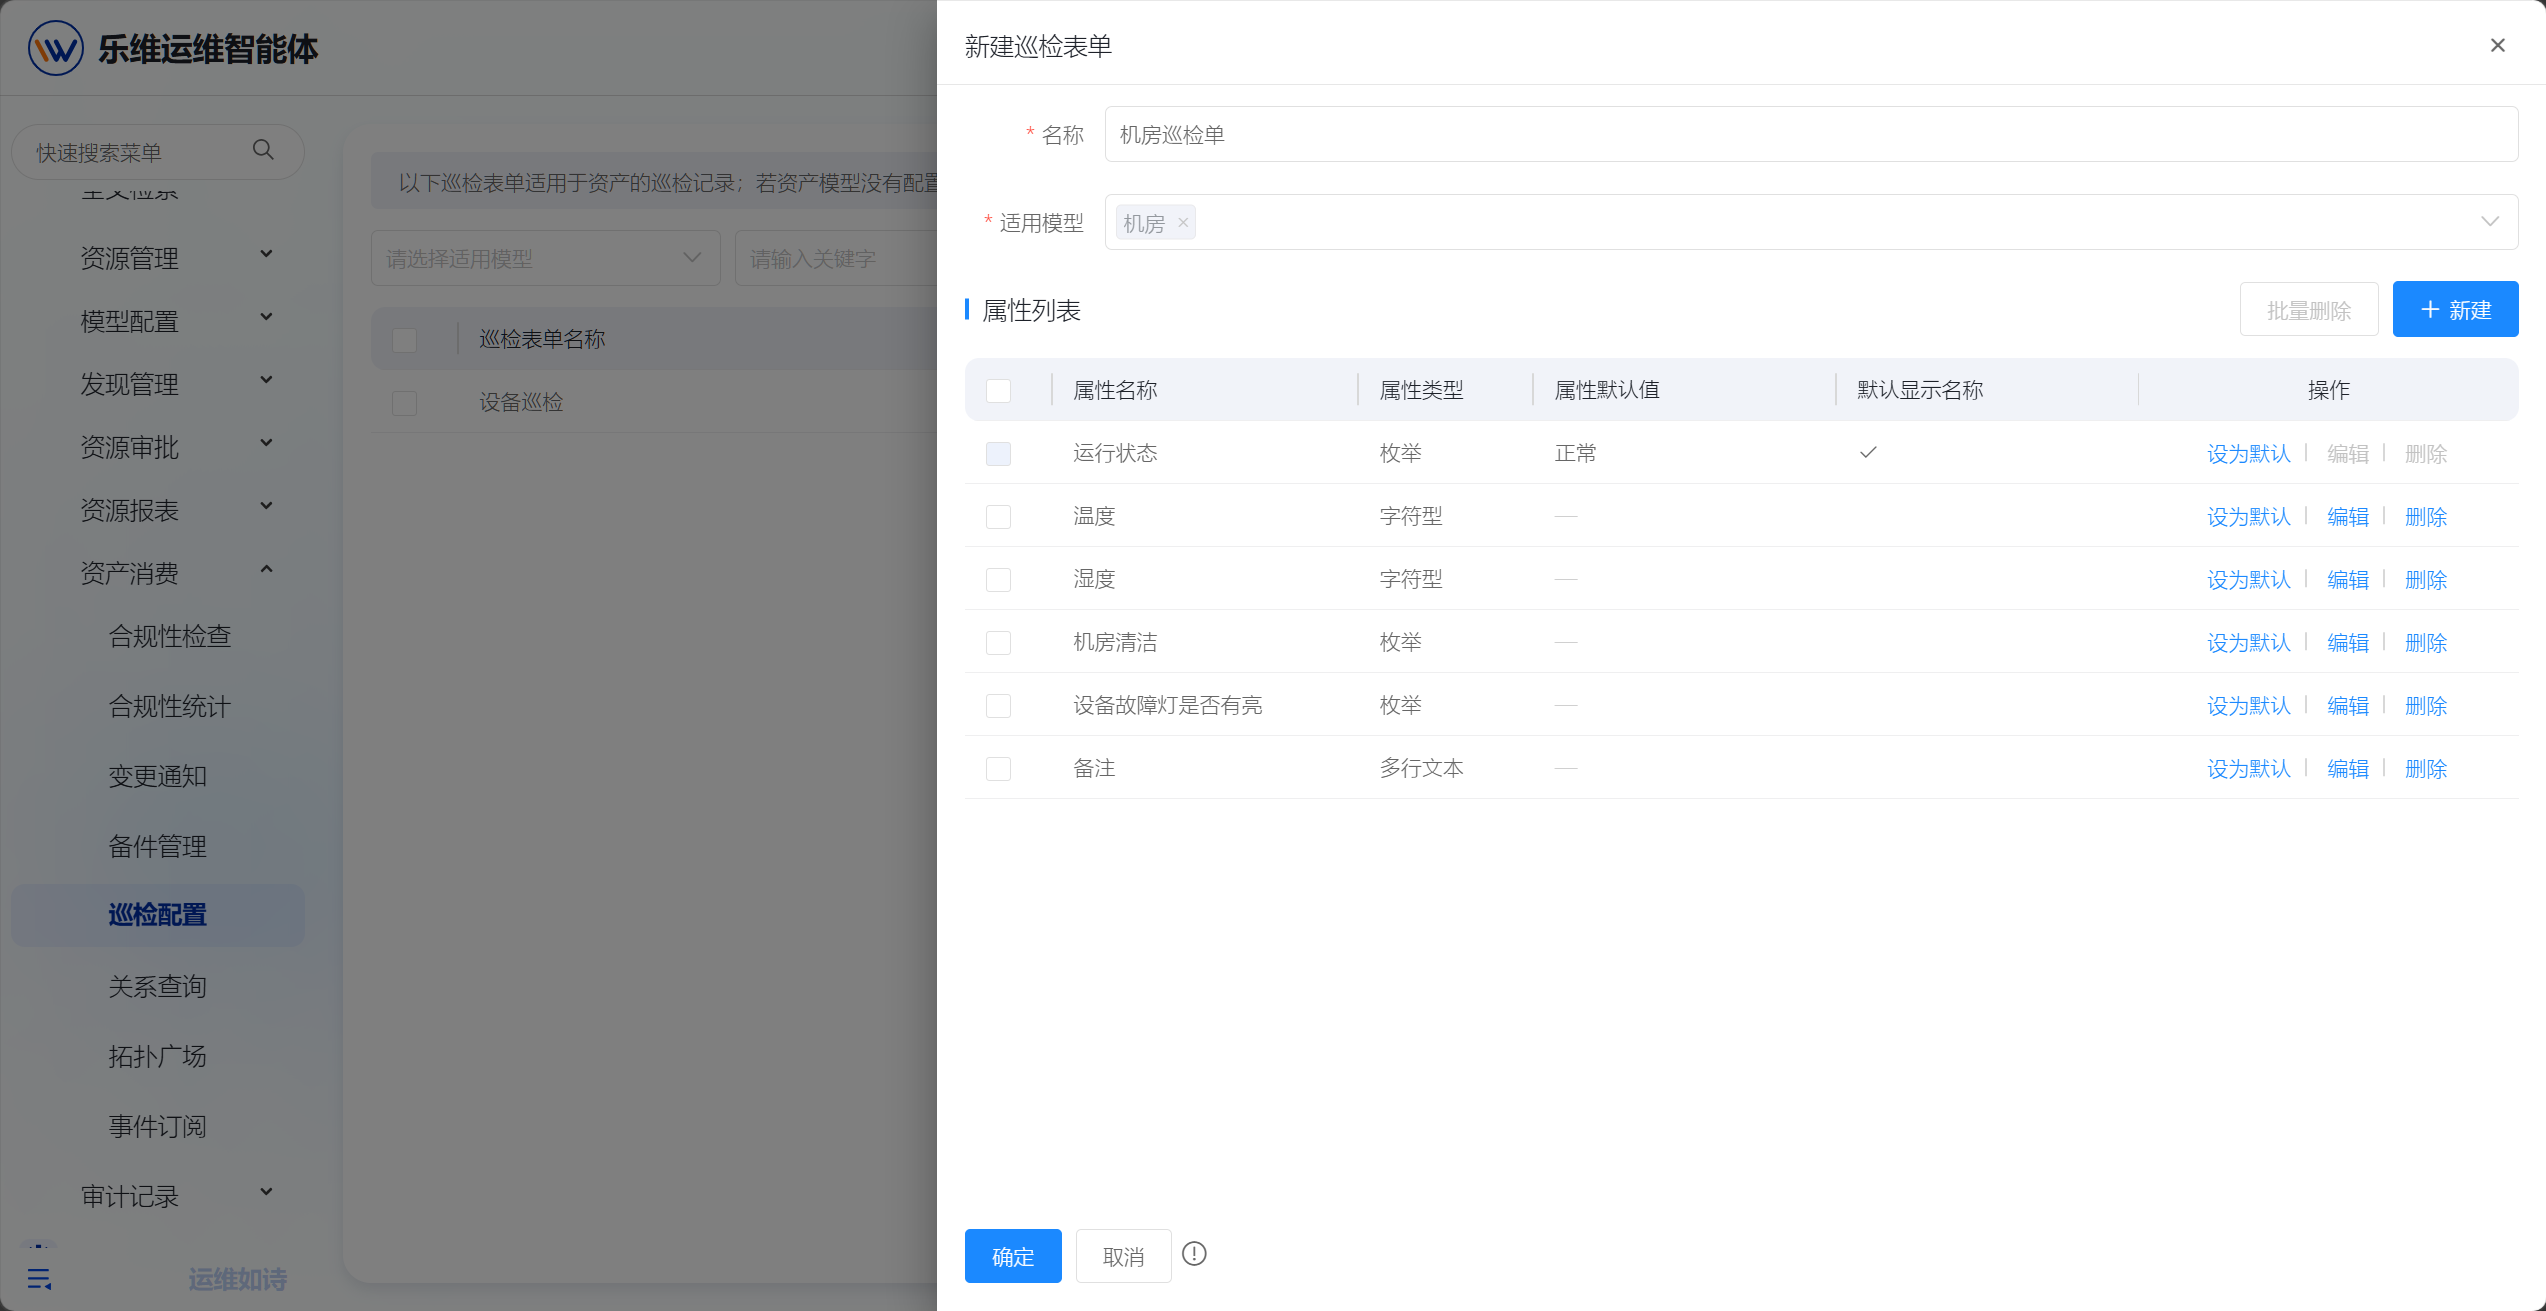Viewport: 2546px width, 1311px height.
Task: Click the 运维如诗 footer text
Action: coord(238,1279)
